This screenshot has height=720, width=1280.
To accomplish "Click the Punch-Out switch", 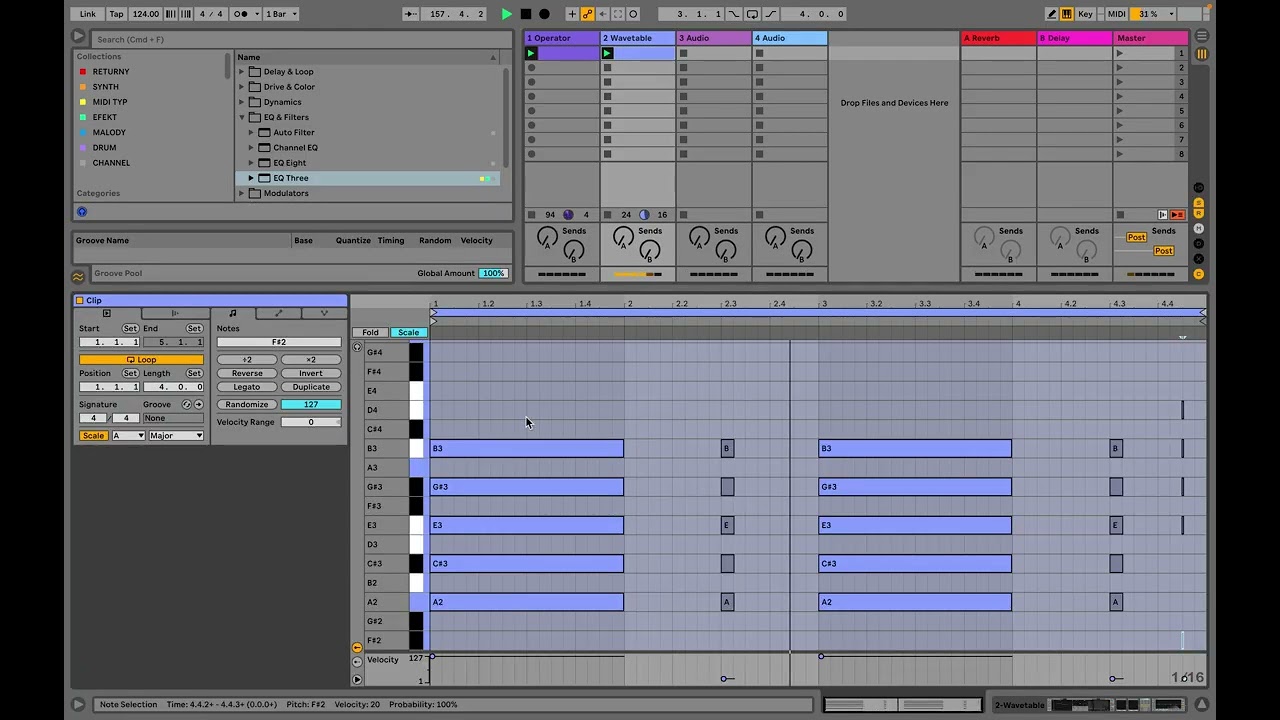I will tap(769, 14).
